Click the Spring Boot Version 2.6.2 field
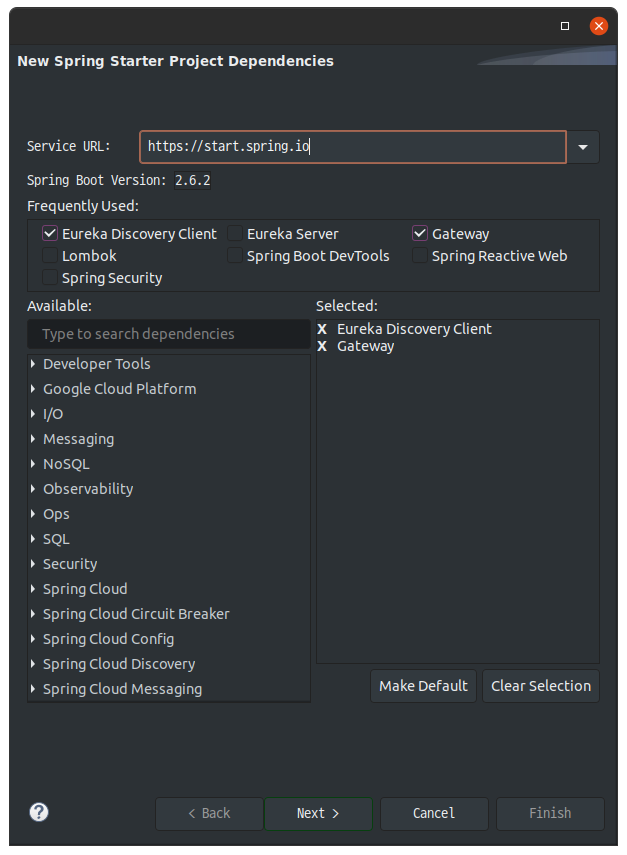627x855 pixels. click(192, 180)
